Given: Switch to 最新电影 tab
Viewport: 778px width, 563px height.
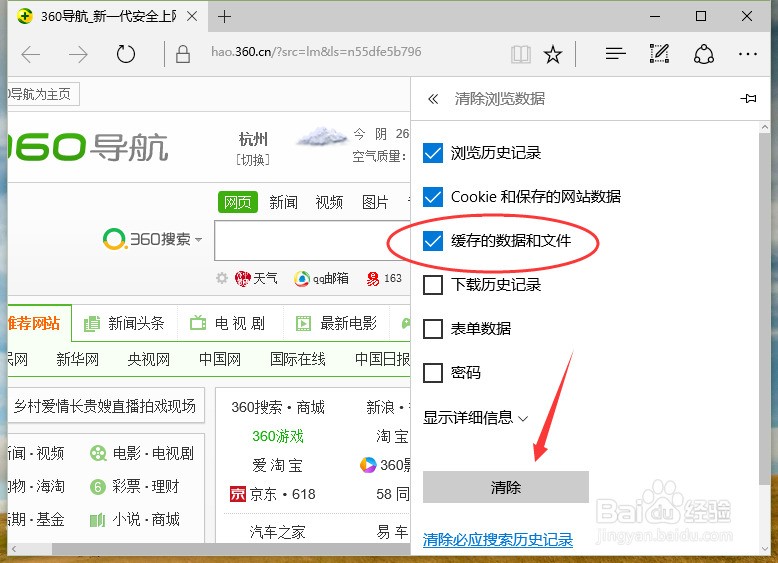Looking at the screenshot, I should click(337, 323).
